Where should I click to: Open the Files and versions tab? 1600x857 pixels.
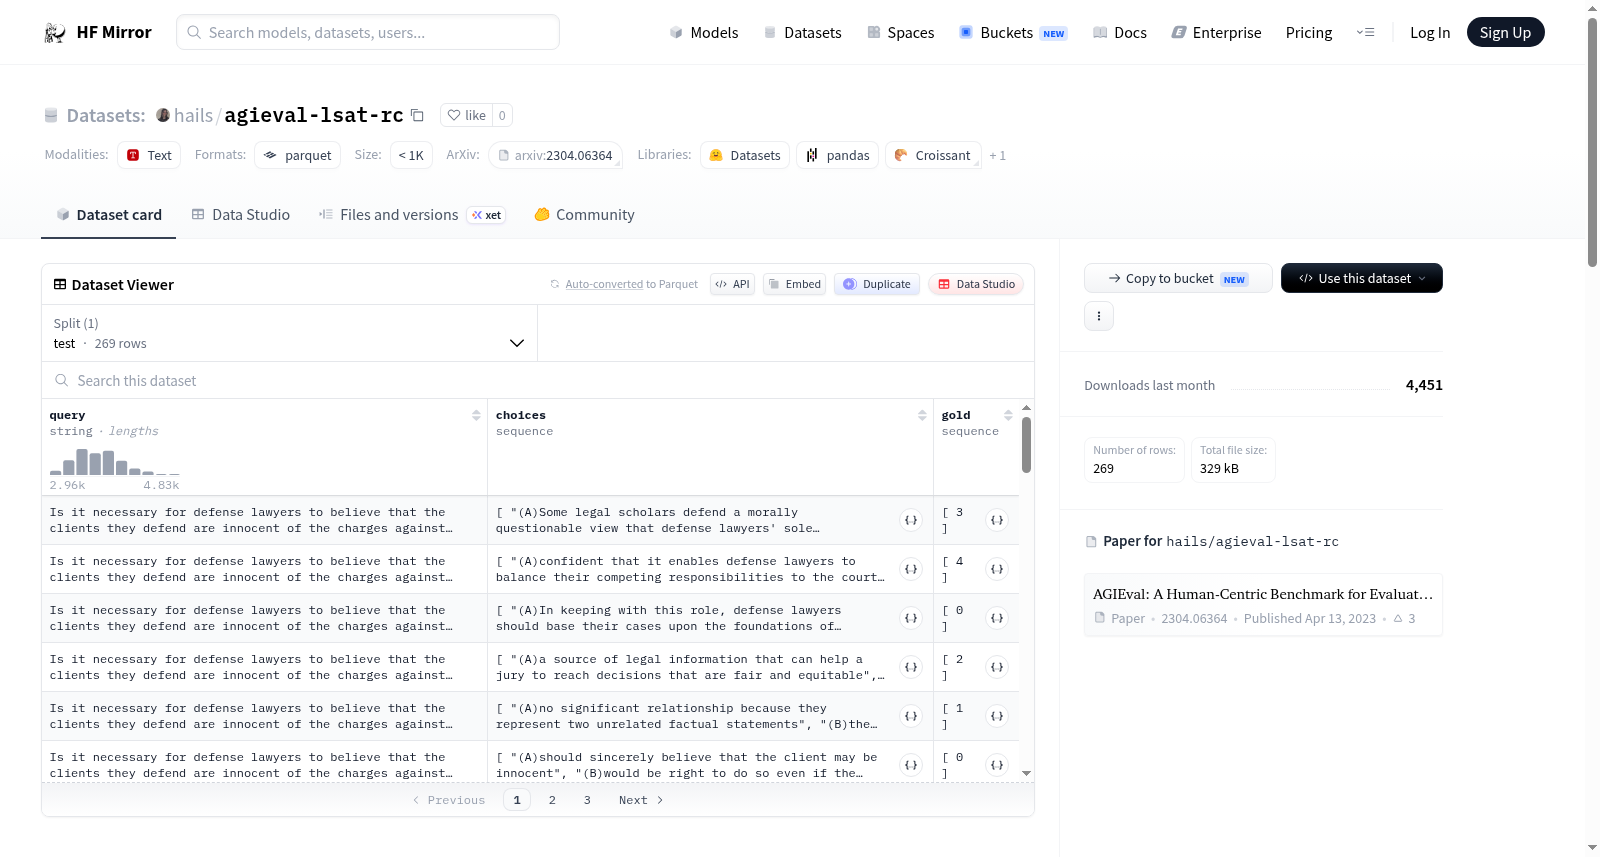pos(412,215)
